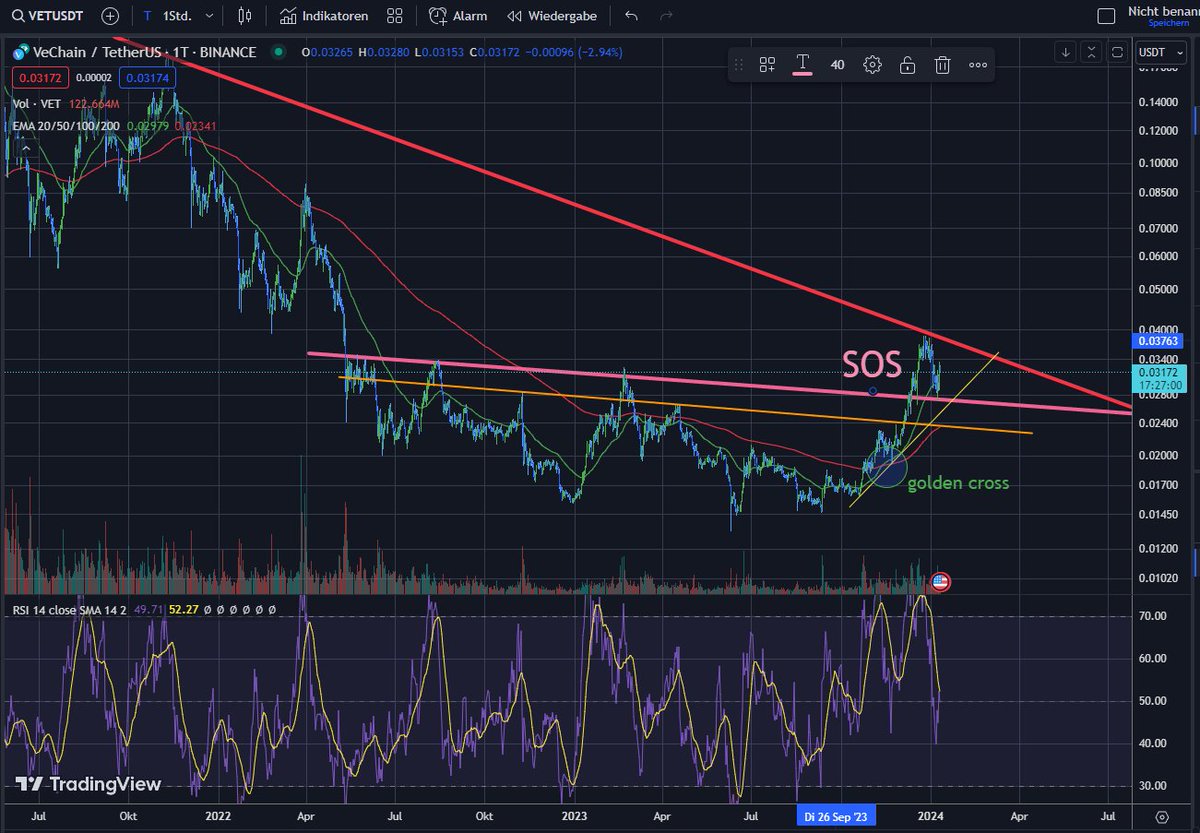Open time axis settings gear icon

click(1161, 816)
